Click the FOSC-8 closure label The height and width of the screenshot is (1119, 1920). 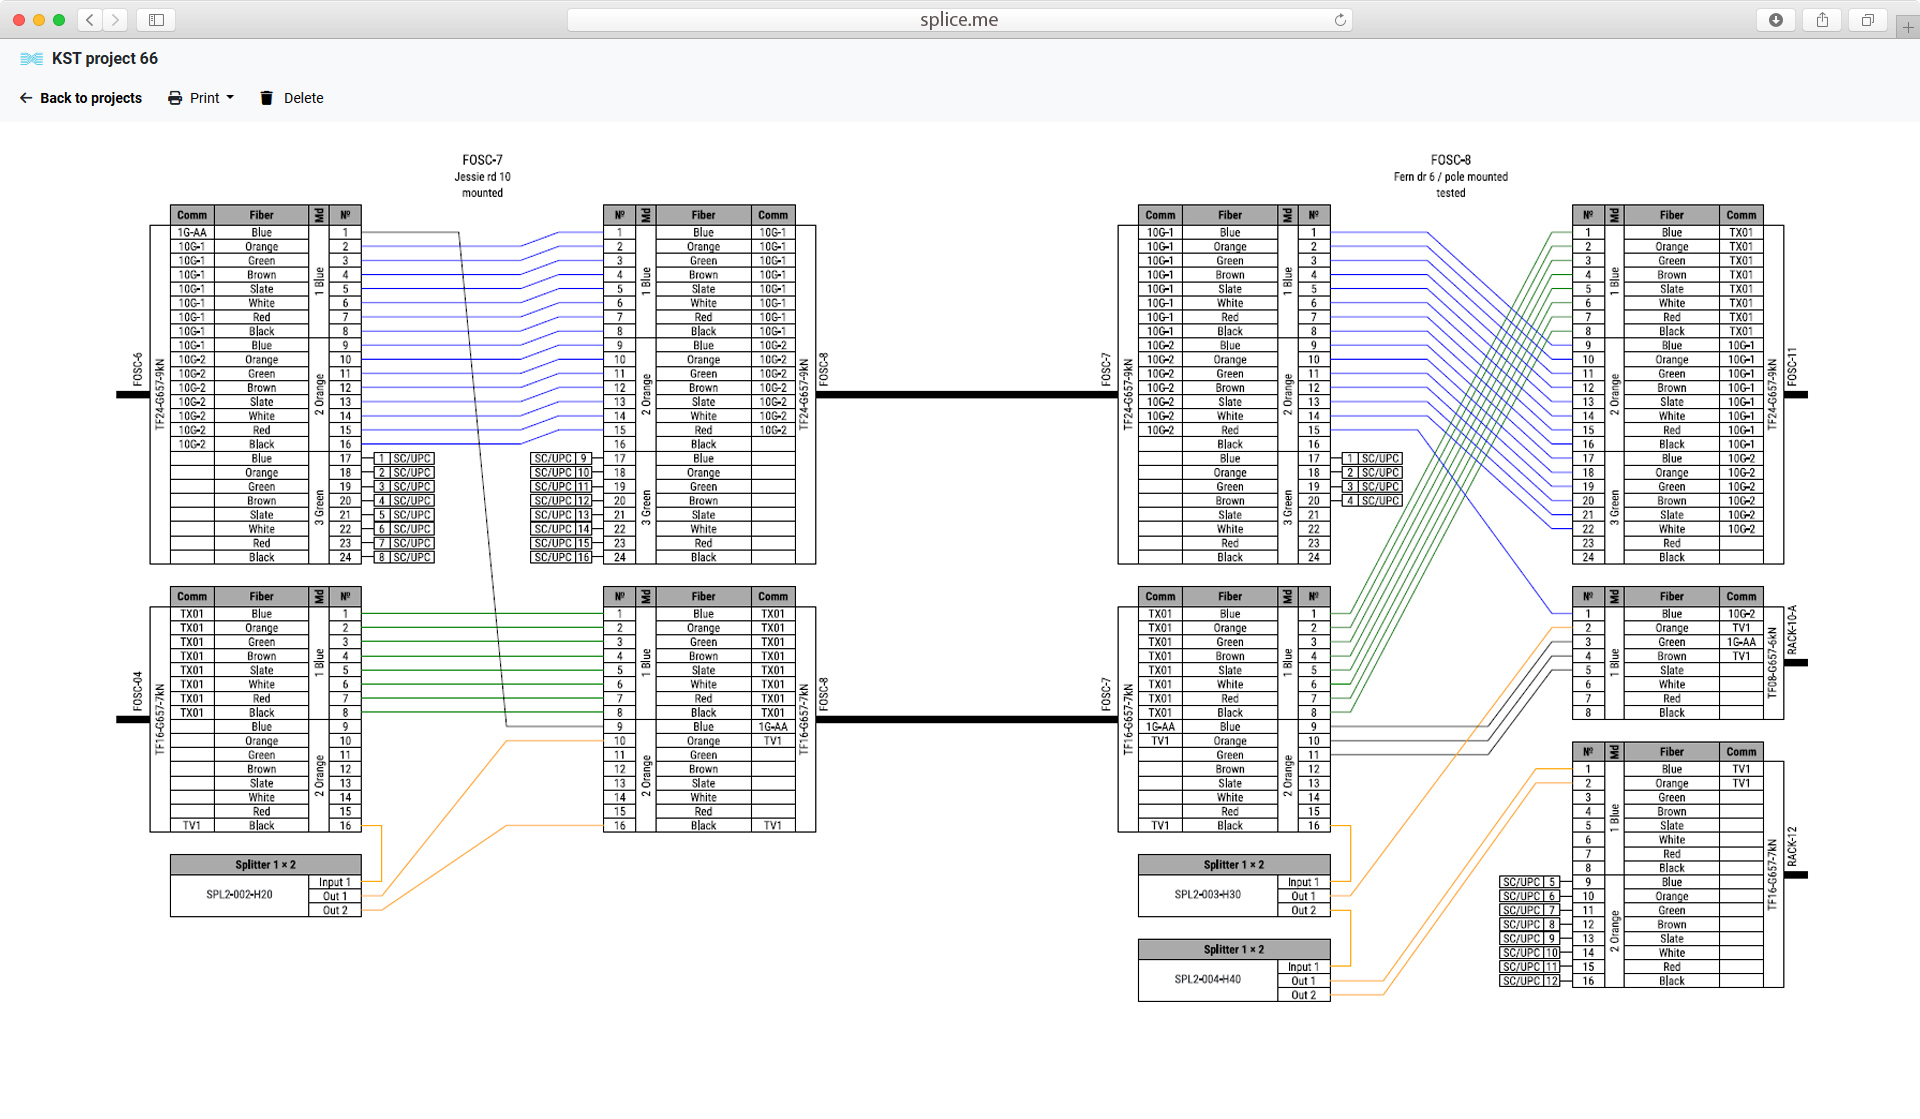point(1450,160)
